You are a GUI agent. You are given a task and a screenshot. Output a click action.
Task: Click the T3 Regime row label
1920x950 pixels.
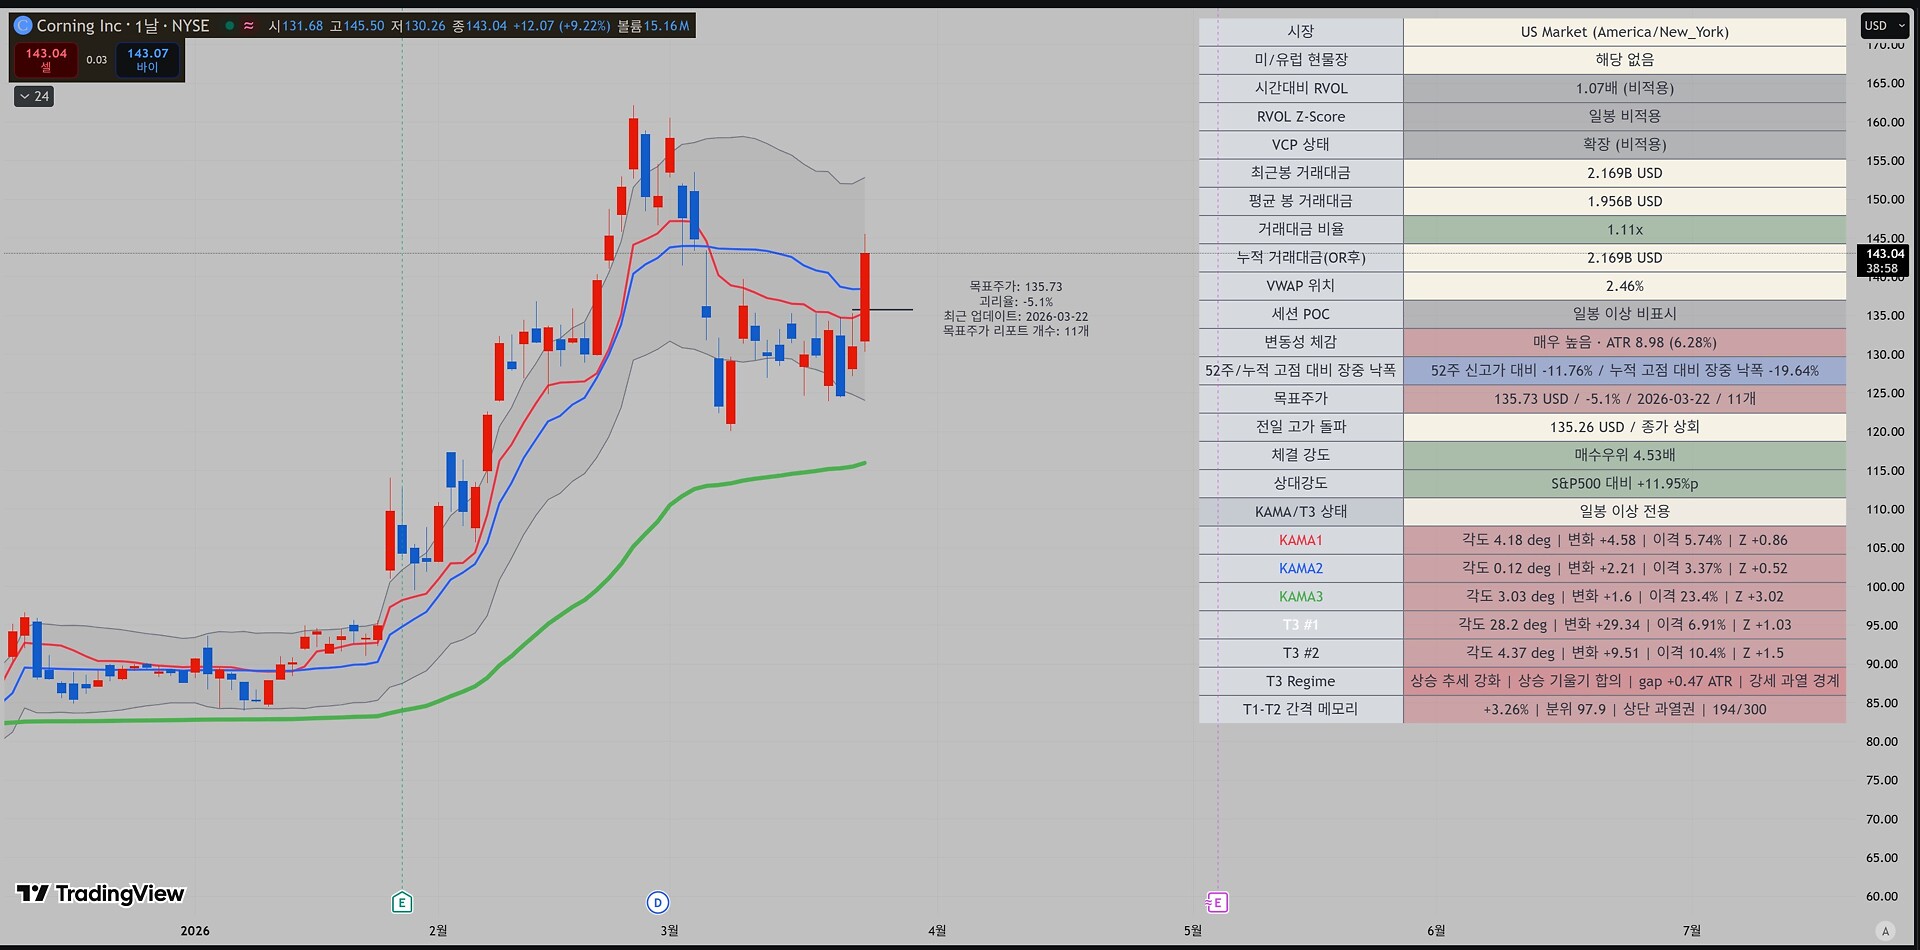click(1300, 681)
